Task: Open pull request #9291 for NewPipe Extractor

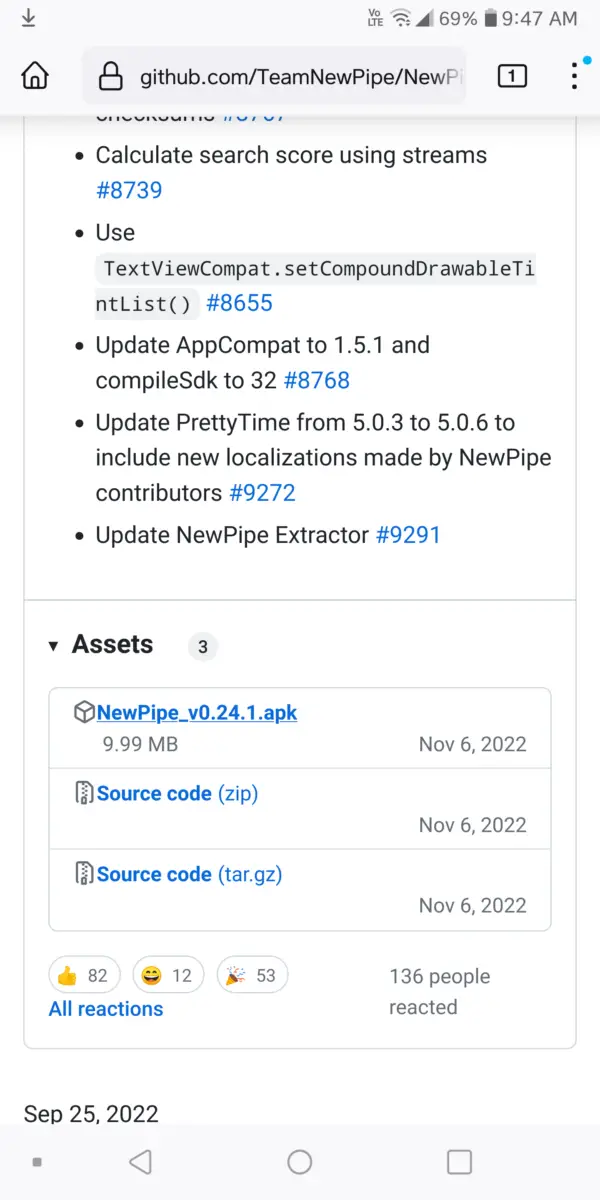Action: [x=408, y=535]
